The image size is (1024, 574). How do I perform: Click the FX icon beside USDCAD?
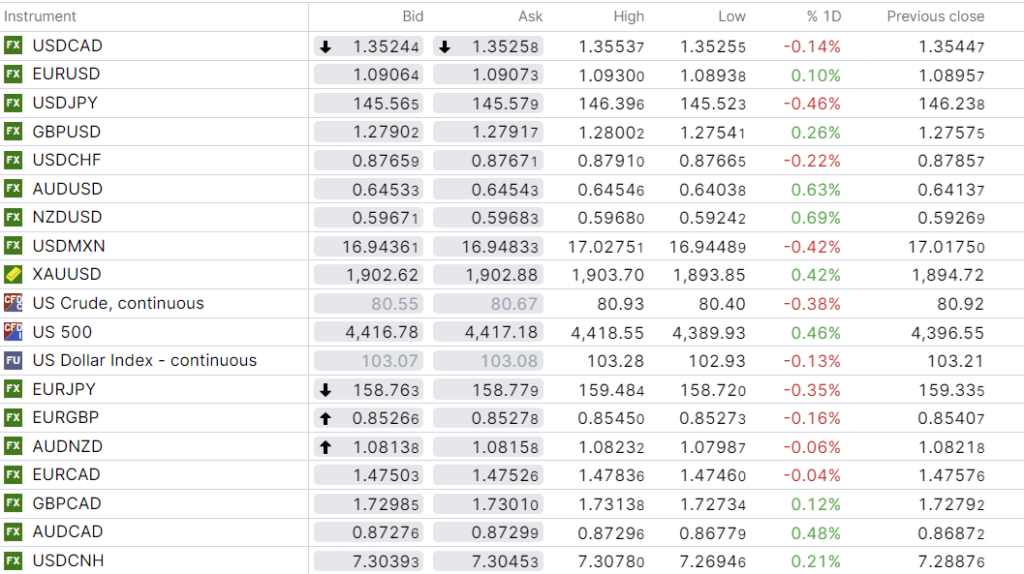point(13,46)
